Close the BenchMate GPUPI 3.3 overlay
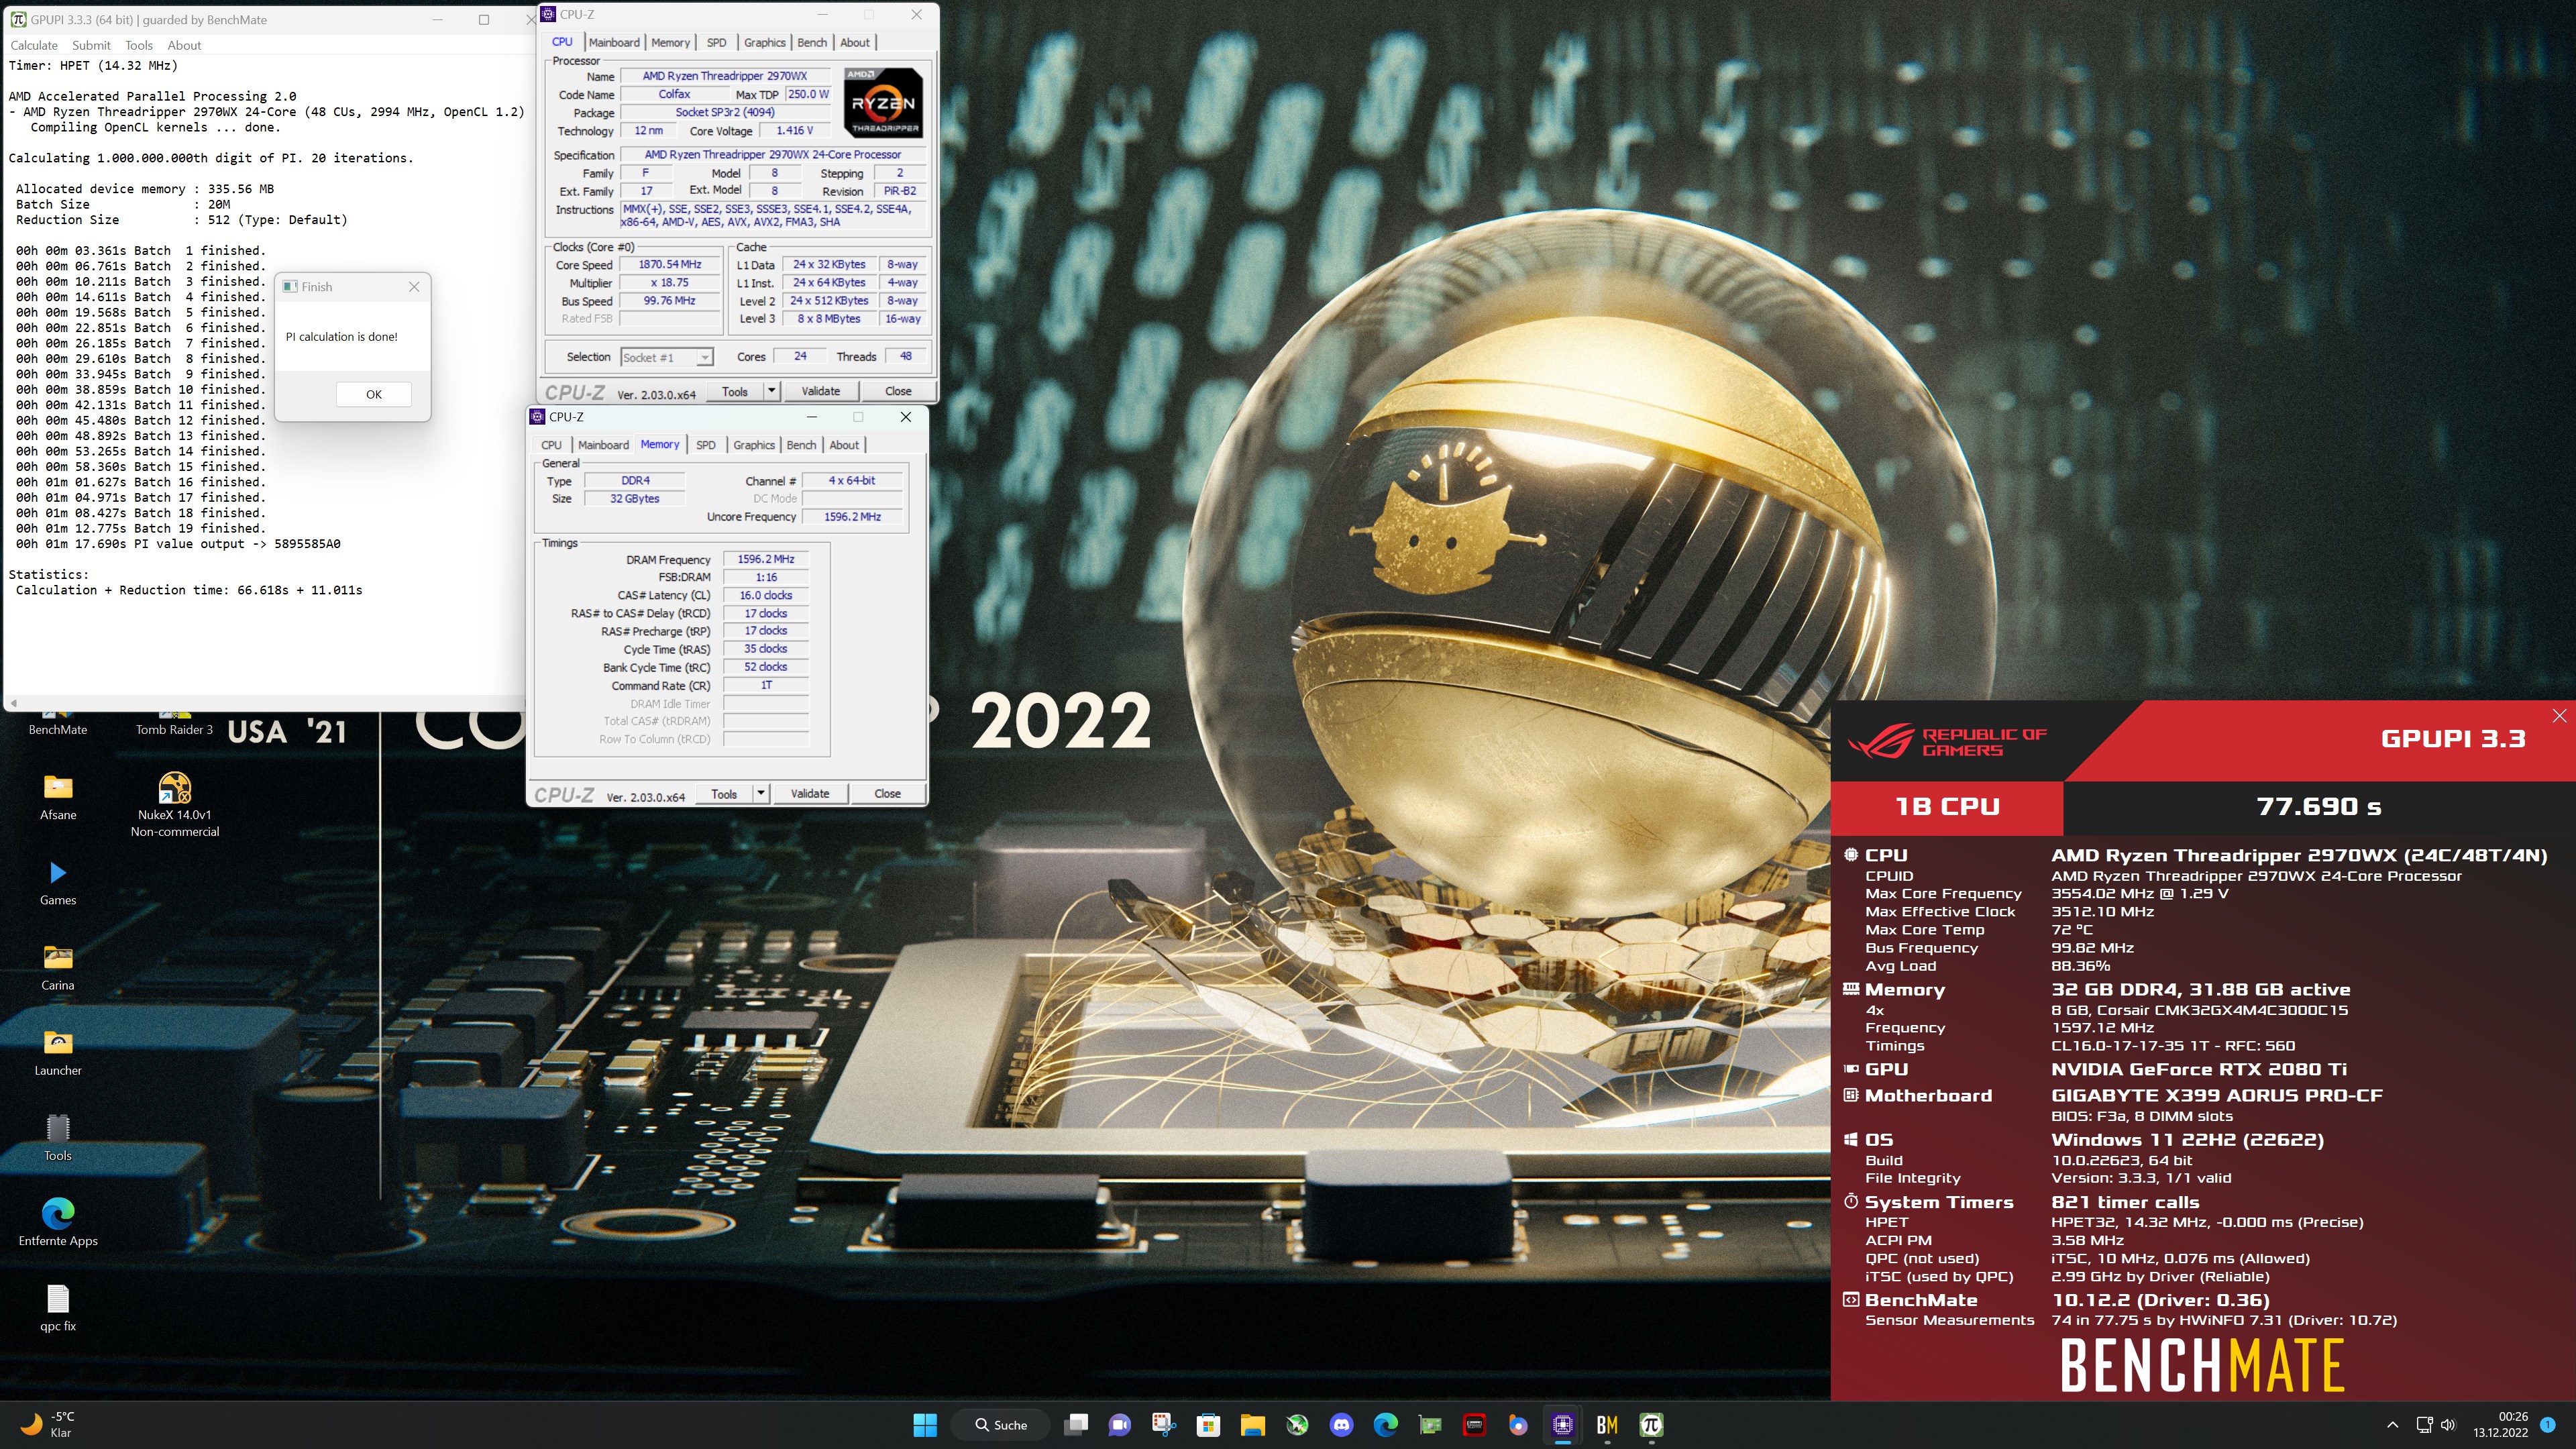 (2558, 715)
